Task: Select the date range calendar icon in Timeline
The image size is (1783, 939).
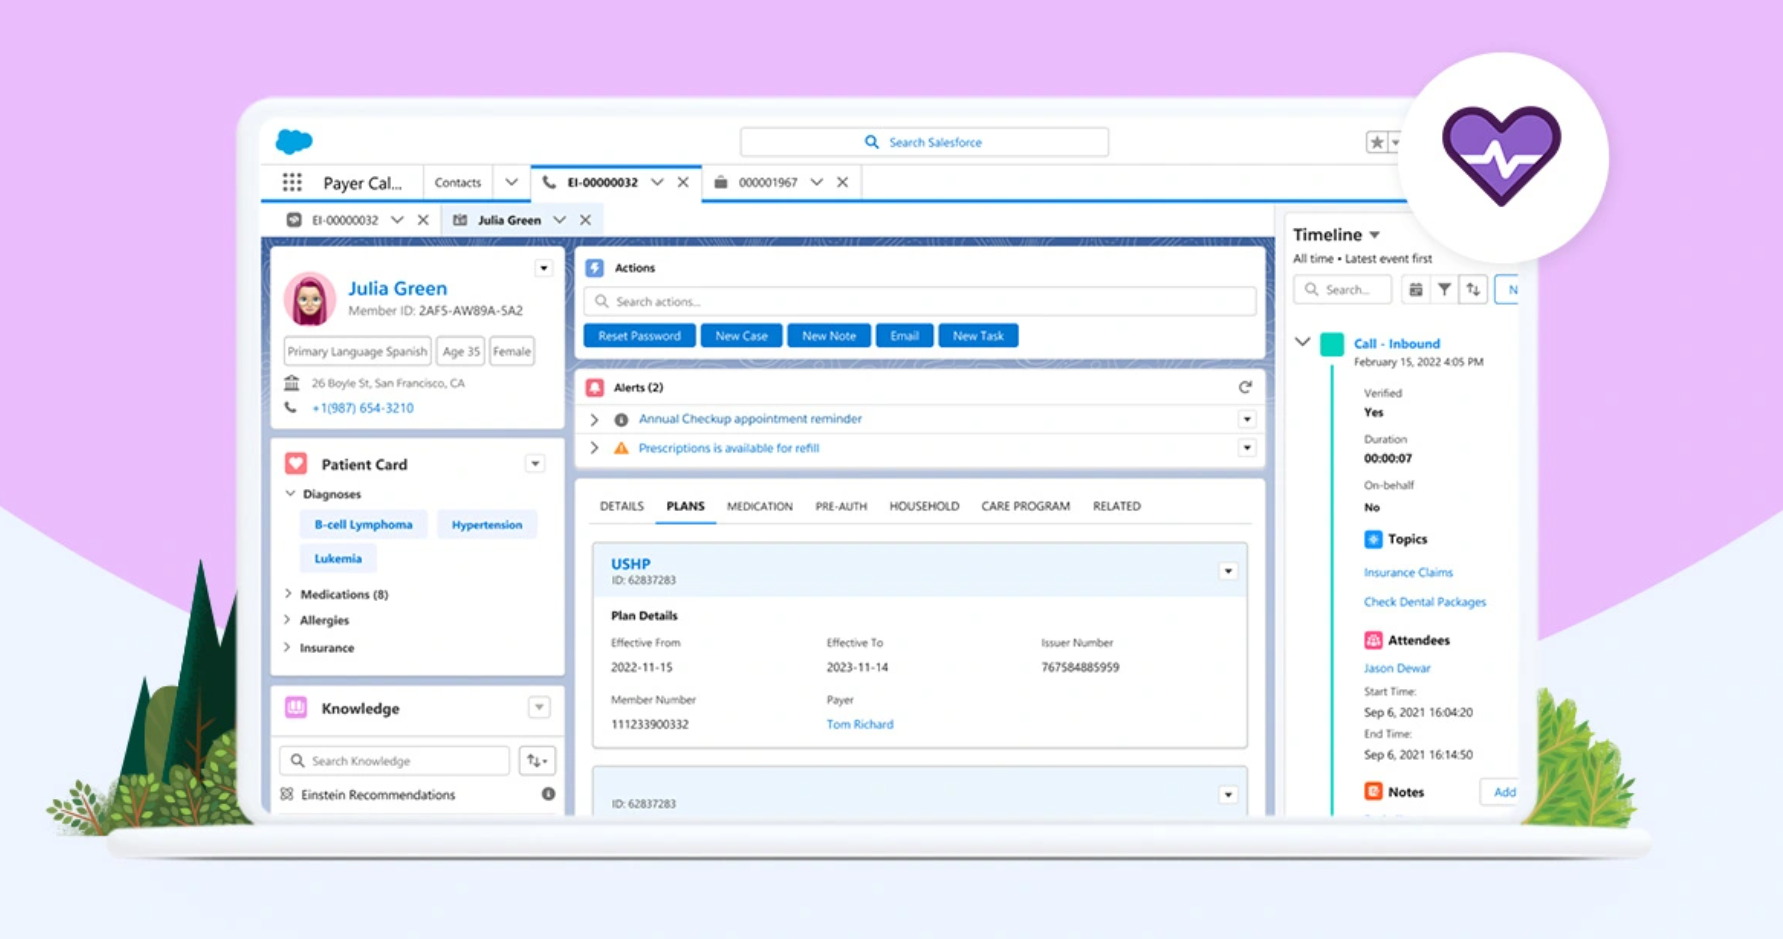Action: point(1415,289)
